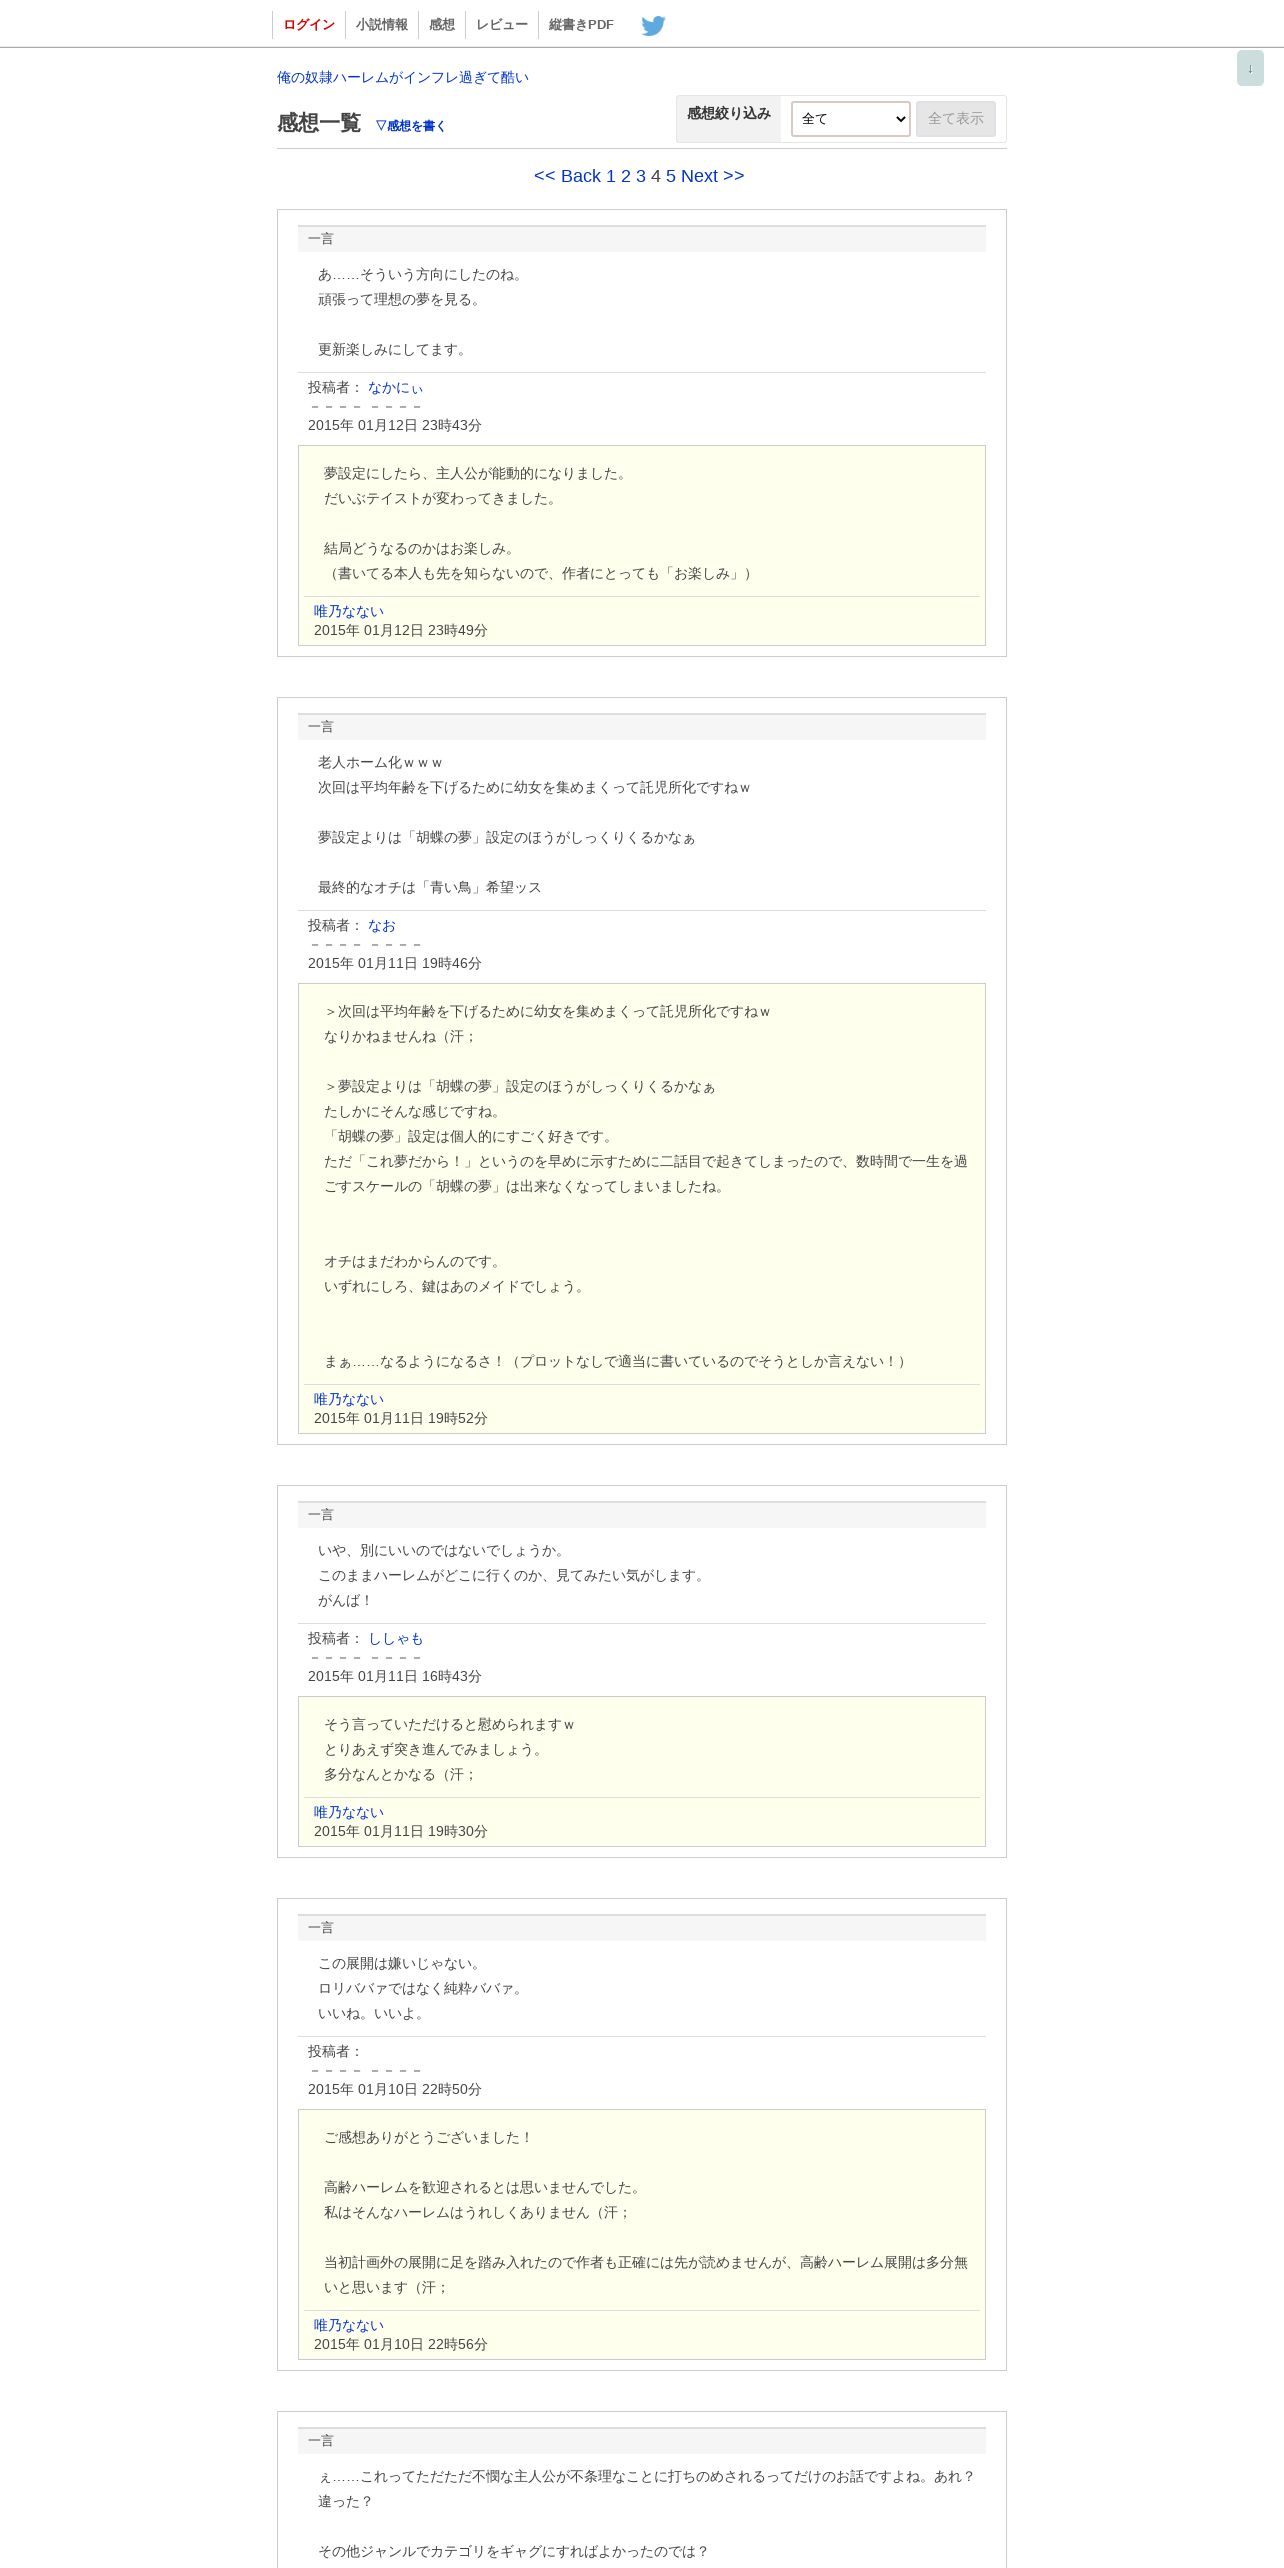Screen dimensions: 1284x2568
Task: Go to page 3 in pagination
Action: click(x=641, y=176)
